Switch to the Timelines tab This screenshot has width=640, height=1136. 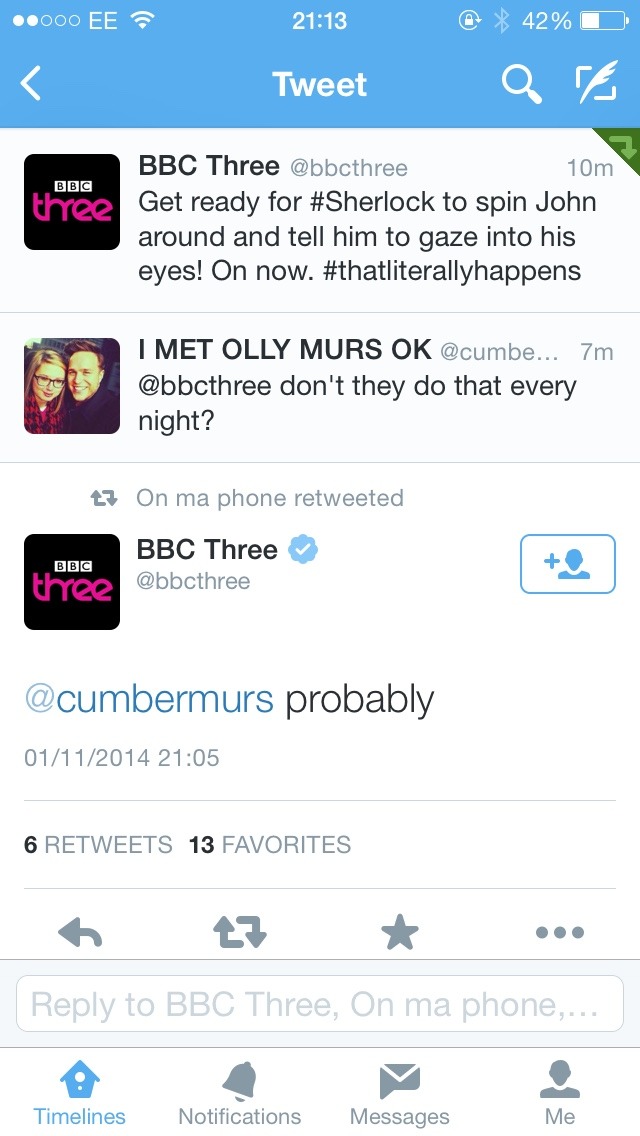[80, 1094]
